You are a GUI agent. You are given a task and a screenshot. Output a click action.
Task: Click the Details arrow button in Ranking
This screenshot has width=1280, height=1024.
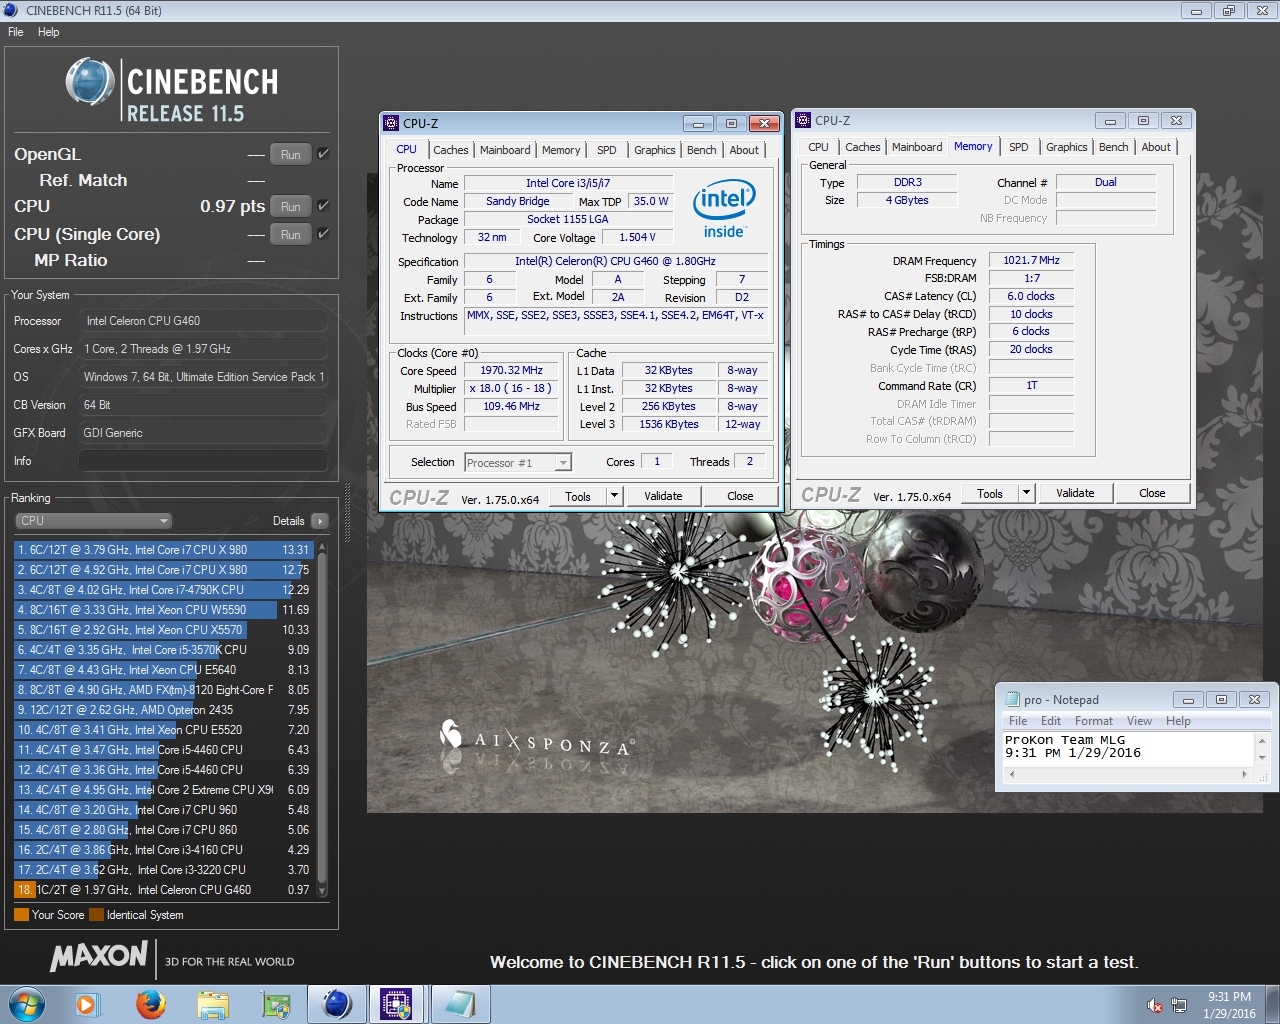320,521
